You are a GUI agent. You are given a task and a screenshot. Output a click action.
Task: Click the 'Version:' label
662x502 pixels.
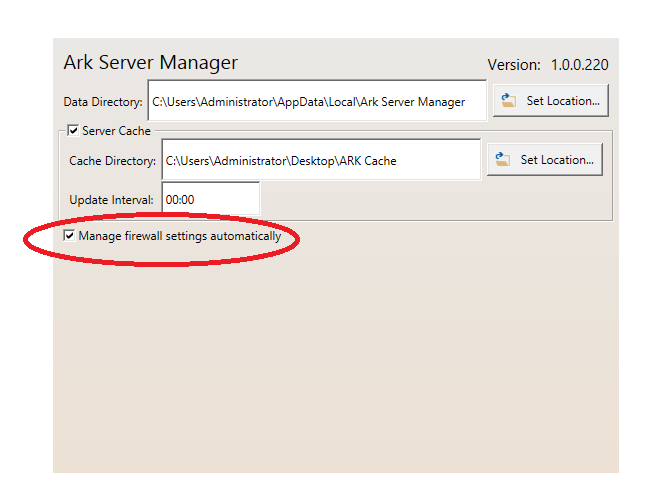514,65
